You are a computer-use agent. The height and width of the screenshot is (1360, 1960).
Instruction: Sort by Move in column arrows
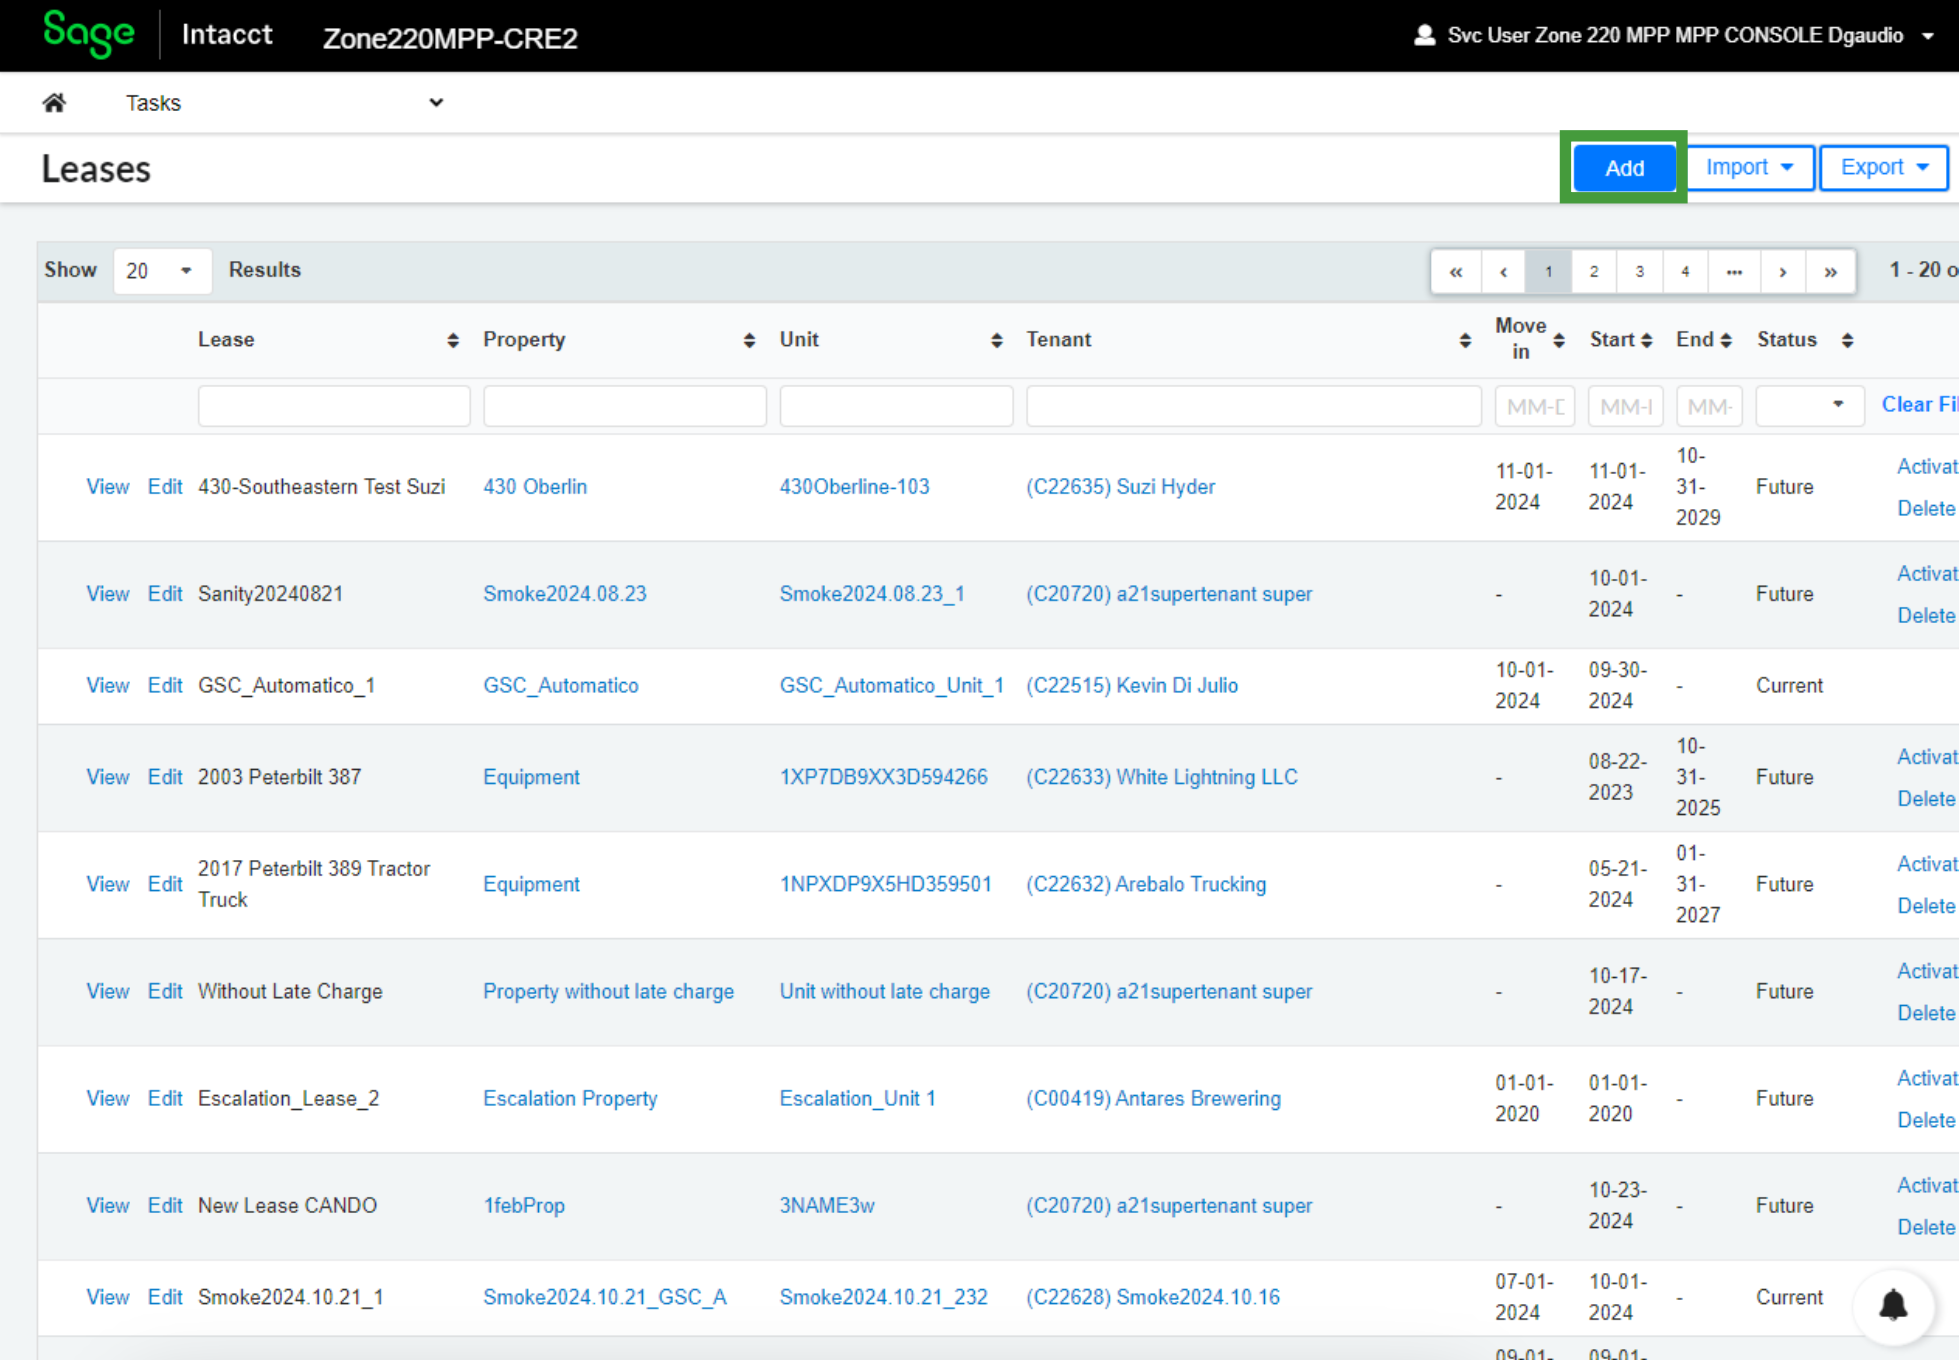pyautogui.click(x=1559, y=341)
